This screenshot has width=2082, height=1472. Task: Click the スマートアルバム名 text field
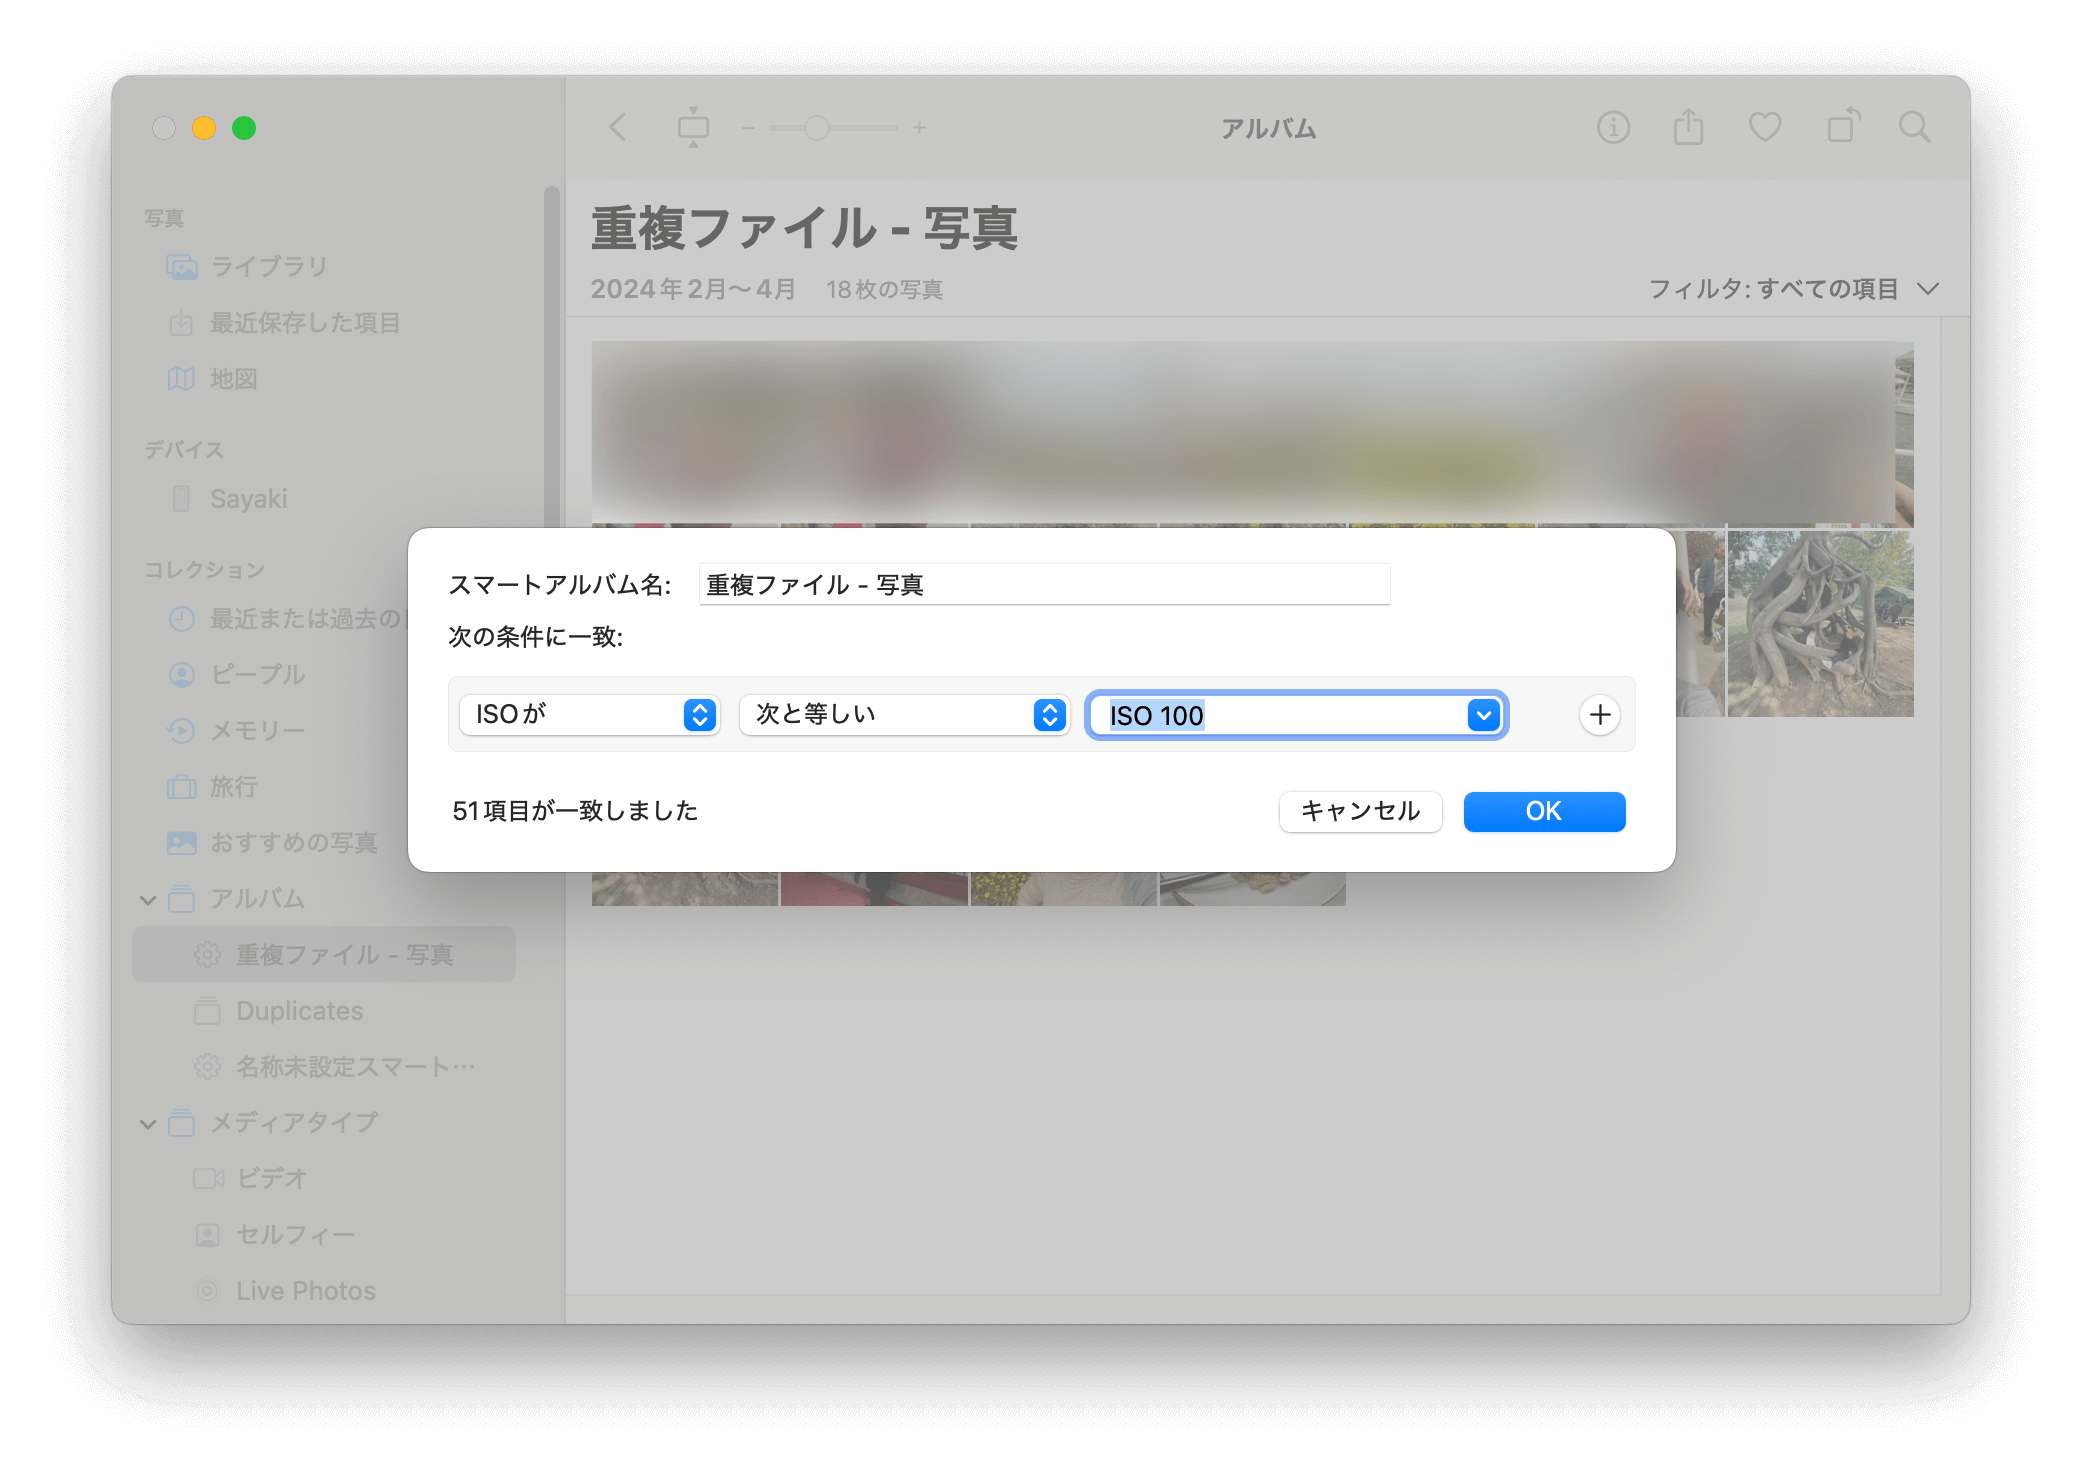1044,584
